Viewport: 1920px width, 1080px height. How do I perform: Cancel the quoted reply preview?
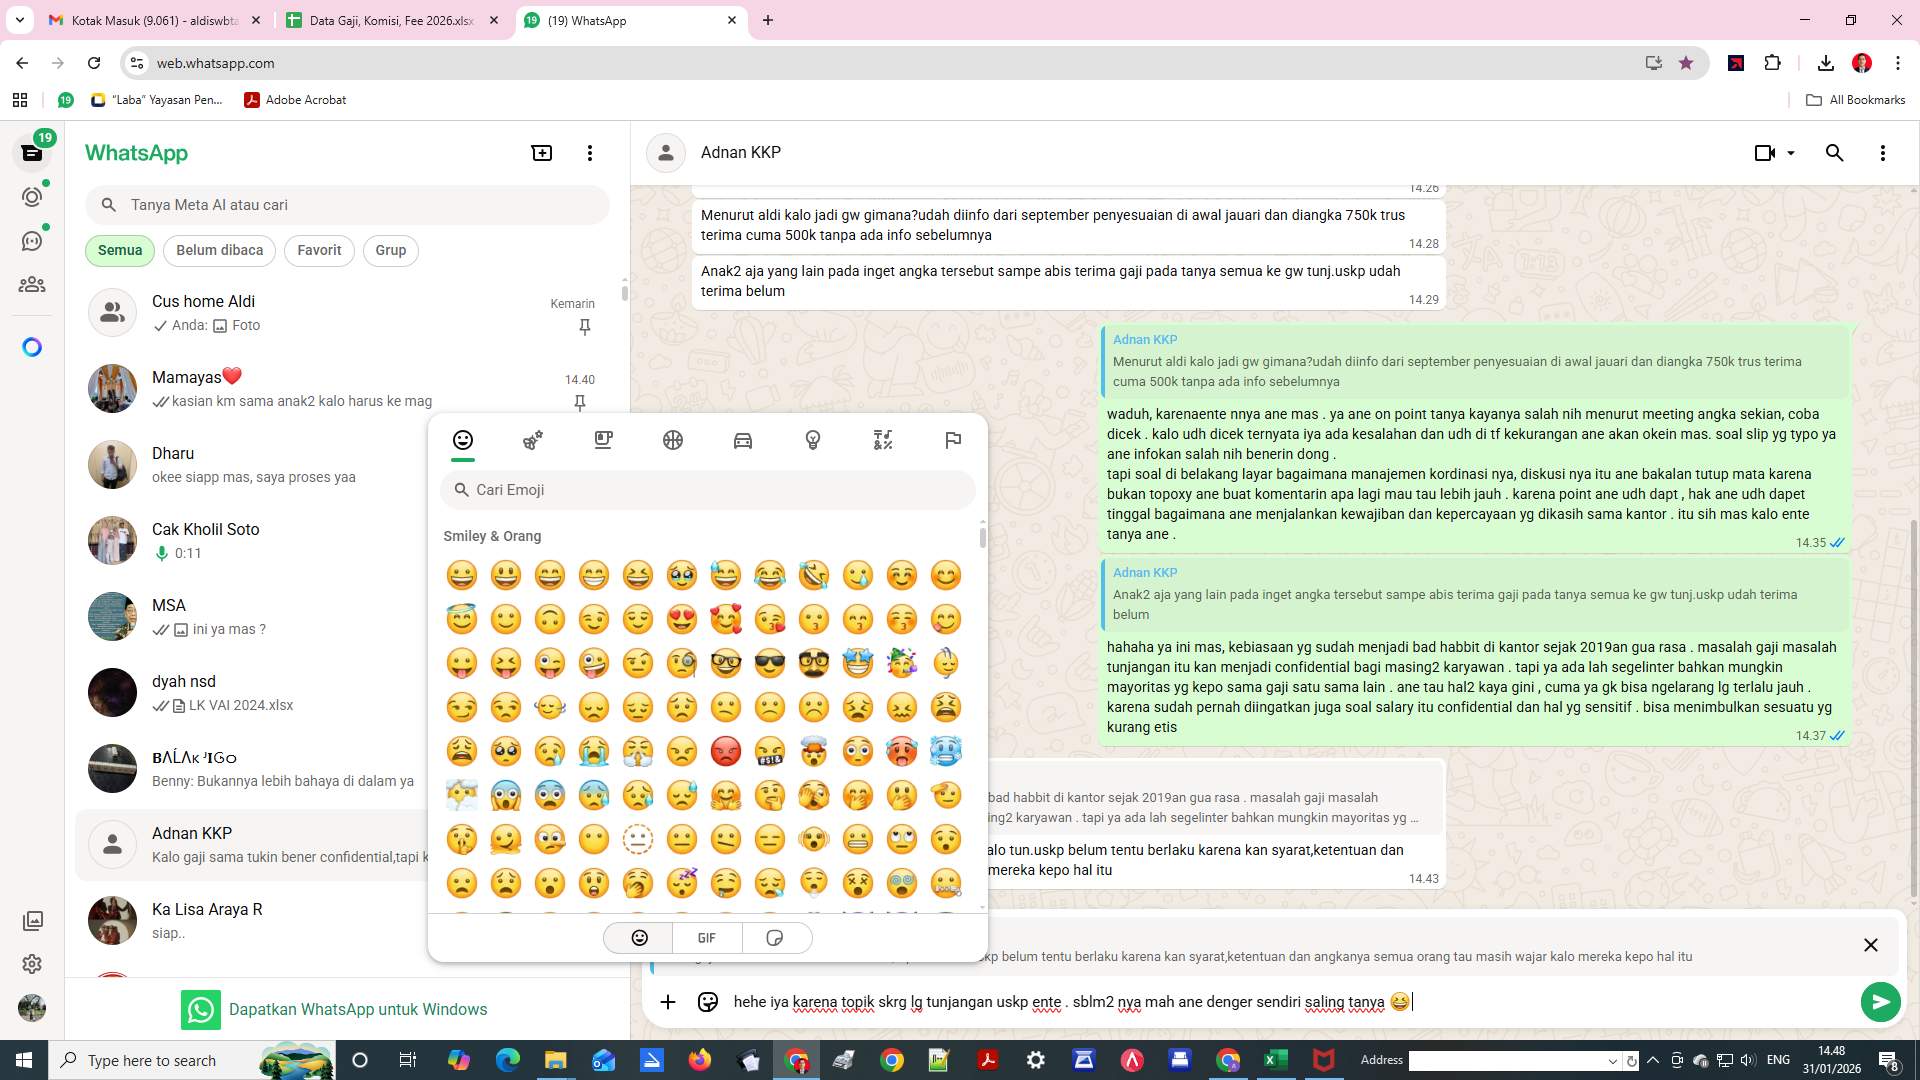pos(1870,945)
